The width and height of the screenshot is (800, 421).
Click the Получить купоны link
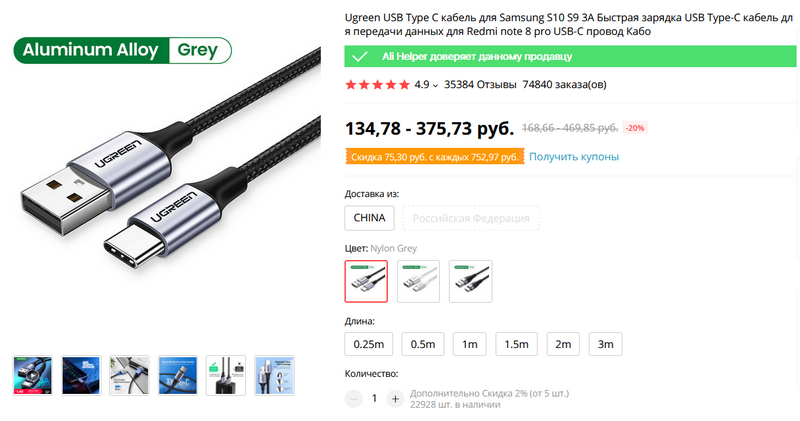click(574, 157)
